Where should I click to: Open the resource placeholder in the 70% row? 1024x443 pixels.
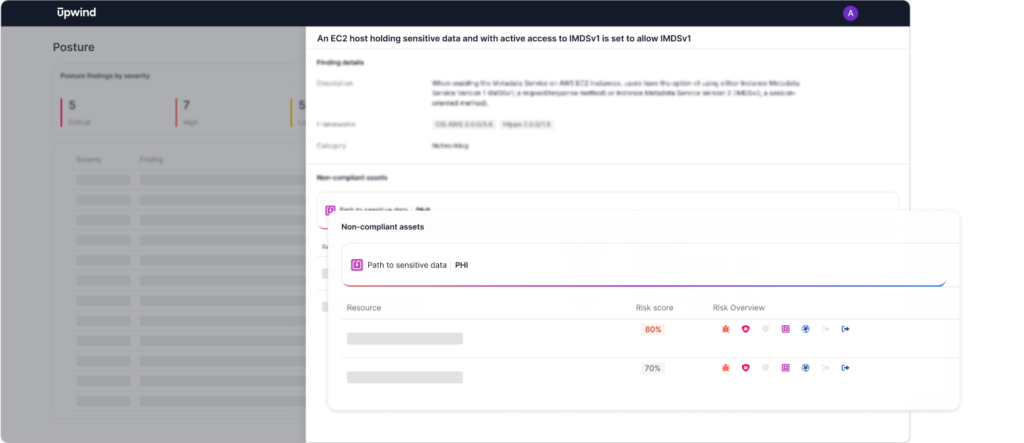tap(404, 378)
